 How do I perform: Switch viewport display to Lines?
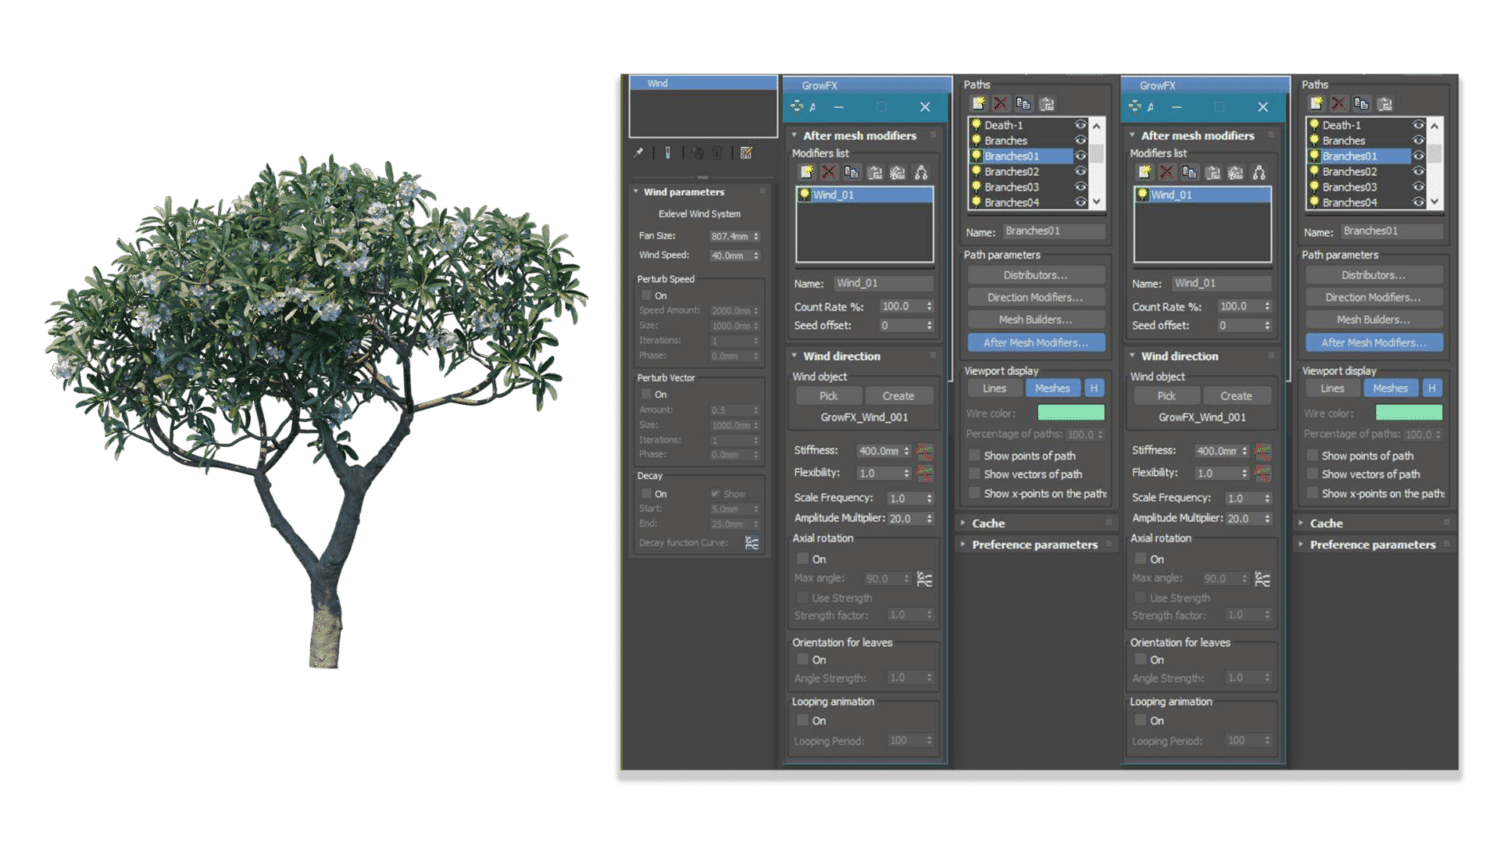coord(994,388)
